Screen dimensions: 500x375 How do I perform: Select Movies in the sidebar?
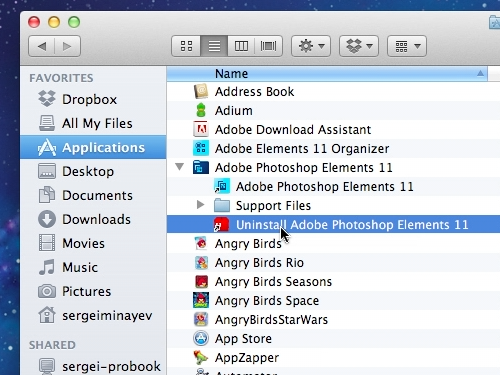pos(84,243)
